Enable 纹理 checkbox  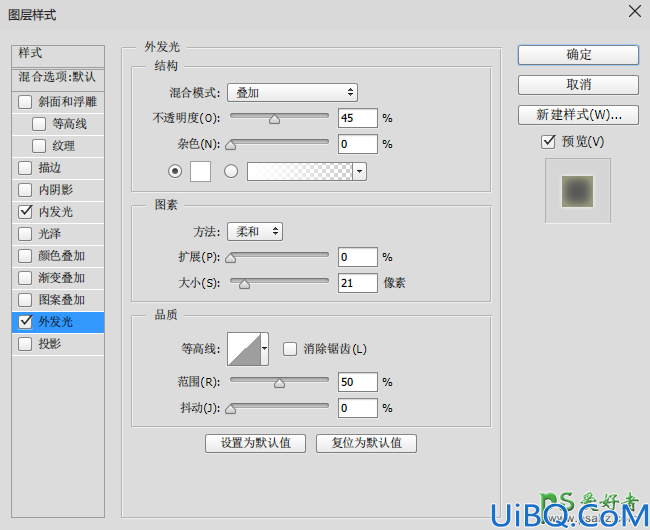[x=39, y=146]
